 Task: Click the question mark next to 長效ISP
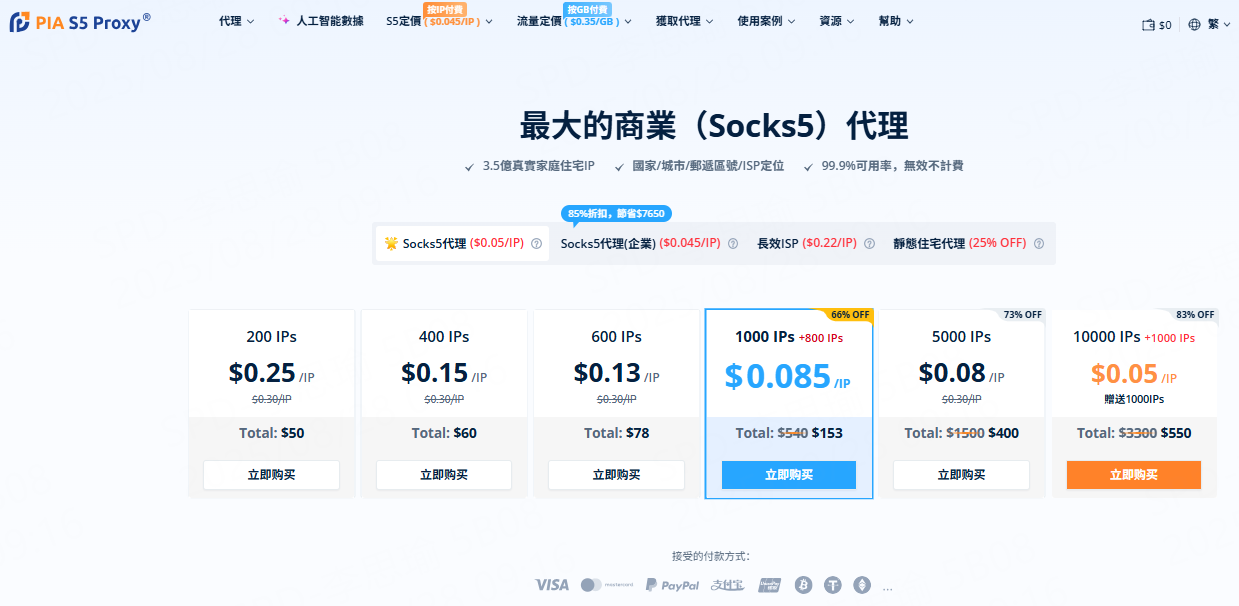869,244
